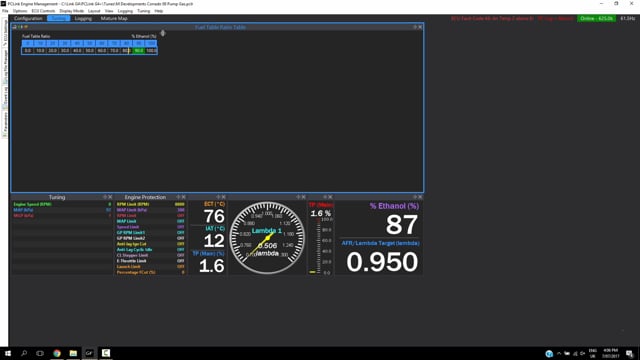The width and height of the screenshot is (640, 360).
Task: Close the TP (Main) bar gauge panel
Action: point(330,197)
